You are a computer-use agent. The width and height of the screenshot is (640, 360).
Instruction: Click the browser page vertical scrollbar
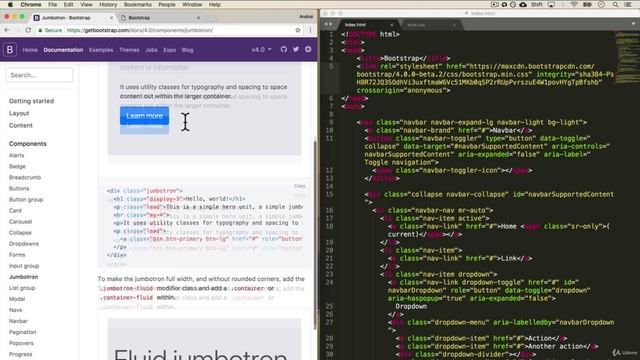315,235
